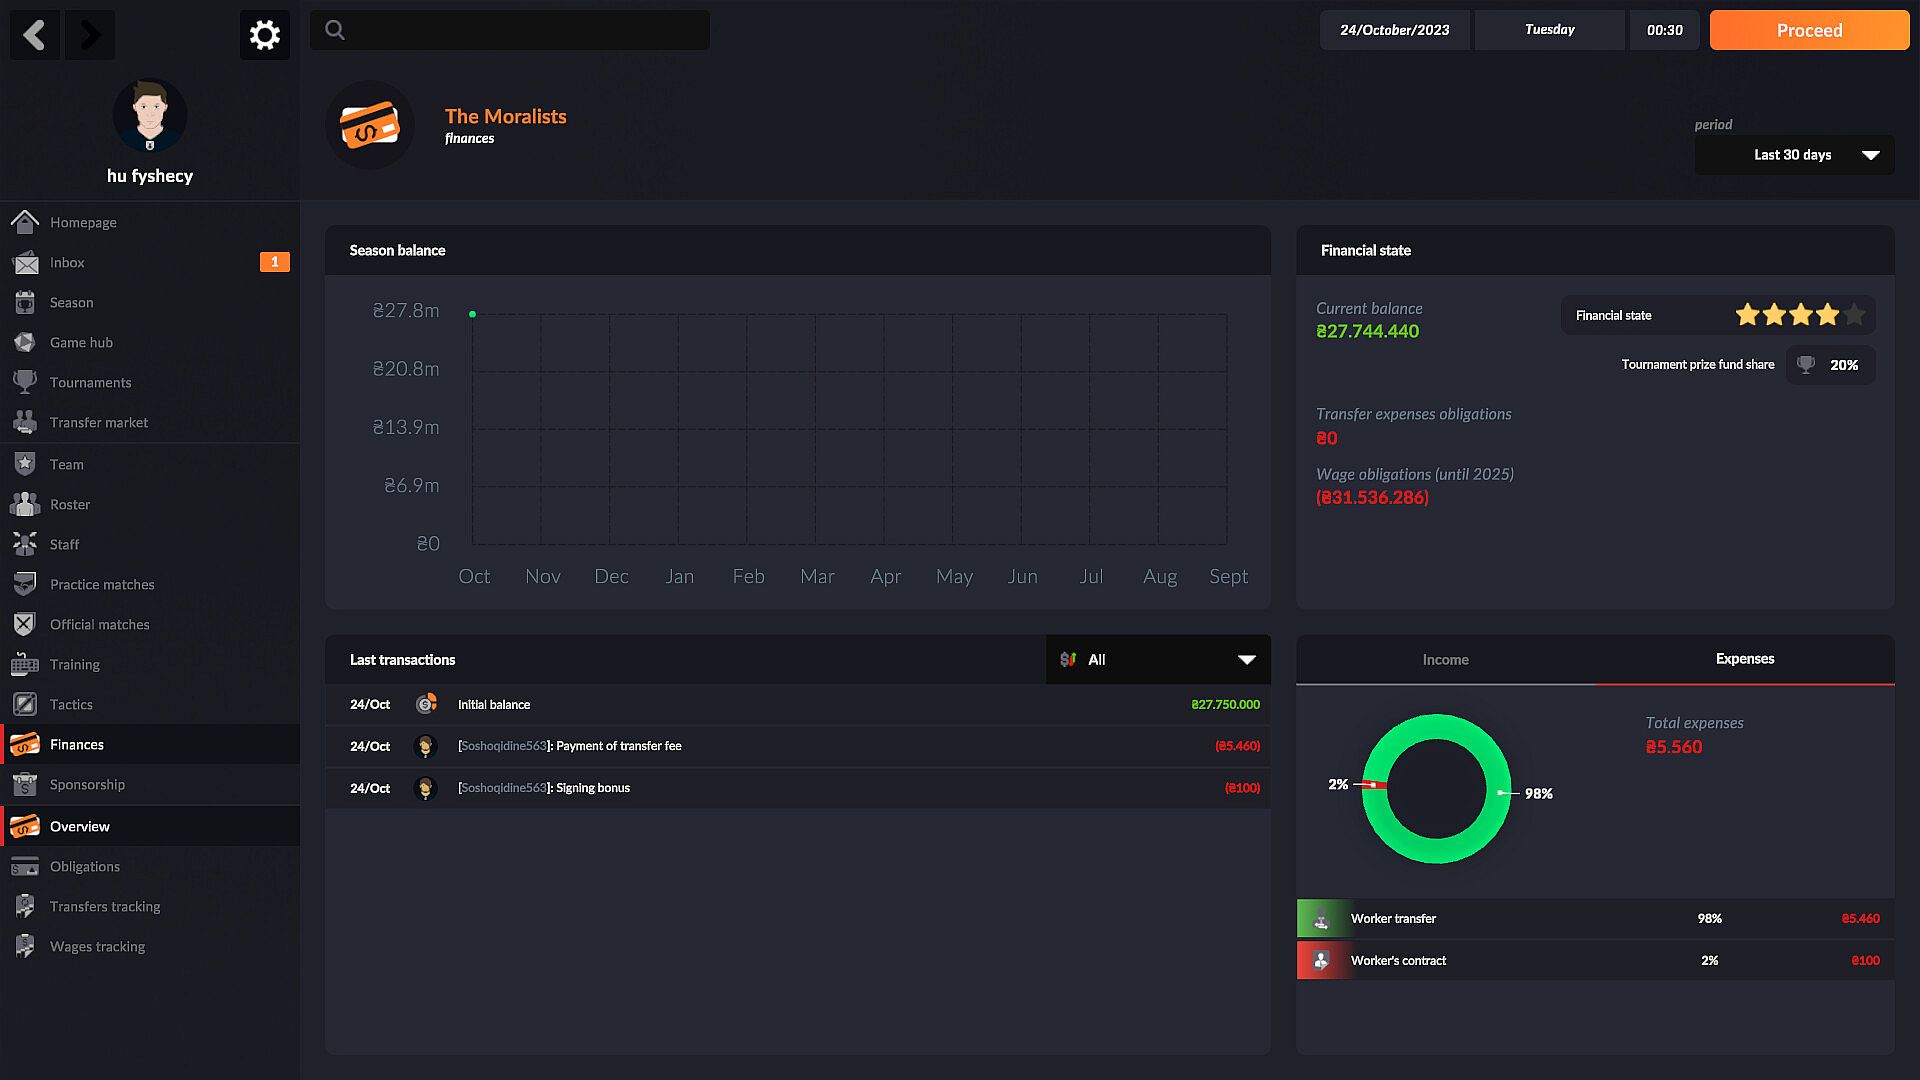1920x1080 pixels.
Task: Open Inbox with 1 unread message
Action: click(67, 263)
